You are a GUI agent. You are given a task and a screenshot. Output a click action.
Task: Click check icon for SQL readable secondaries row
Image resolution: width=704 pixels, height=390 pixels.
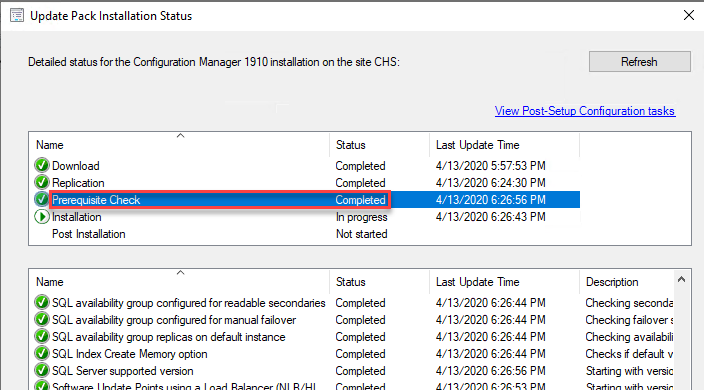click(42, 302)
